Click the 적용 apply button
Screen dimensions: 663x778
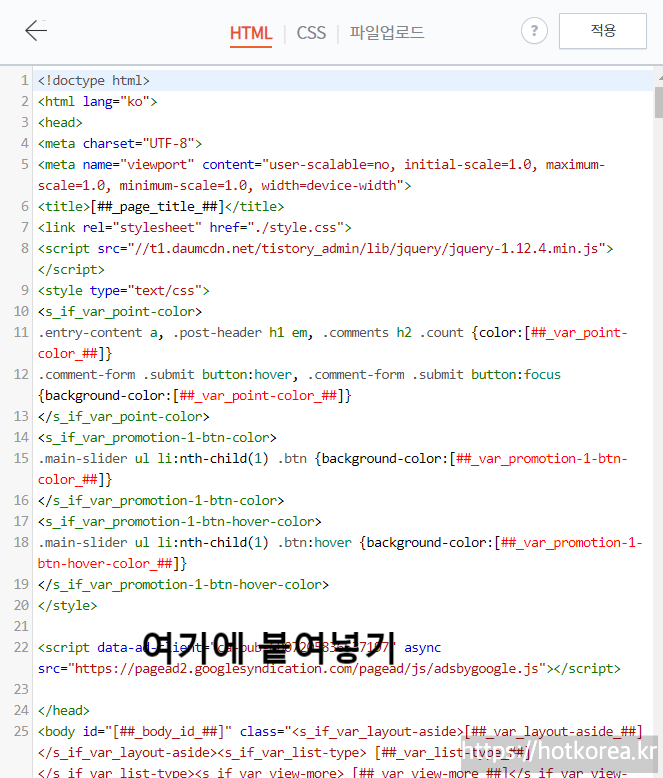click(x=602, y=31)
